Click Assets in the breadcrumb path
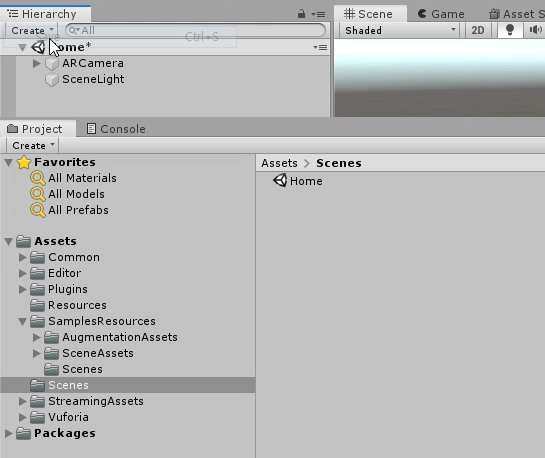 (279, 163)
